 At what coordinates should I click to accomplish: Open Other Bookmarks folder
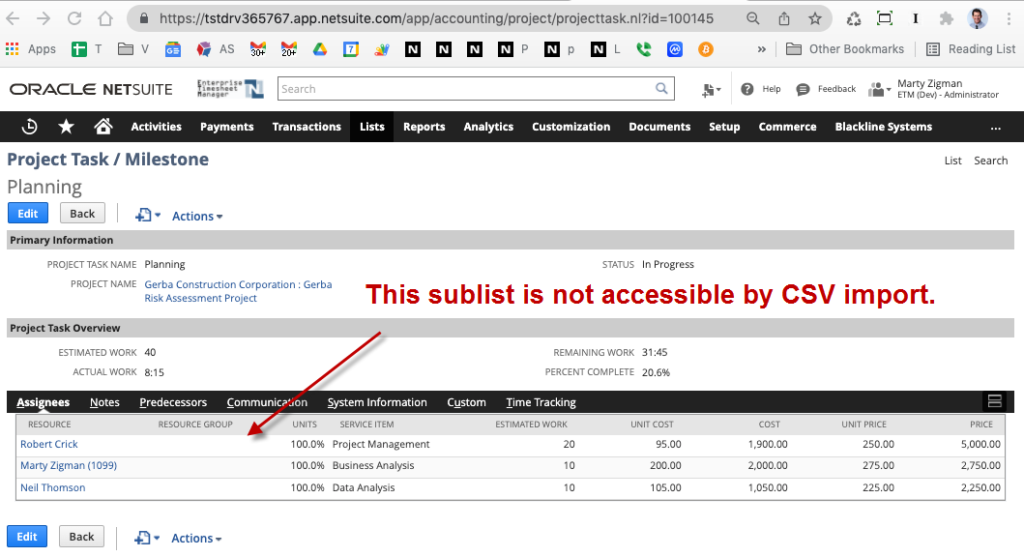pos(844,49)
